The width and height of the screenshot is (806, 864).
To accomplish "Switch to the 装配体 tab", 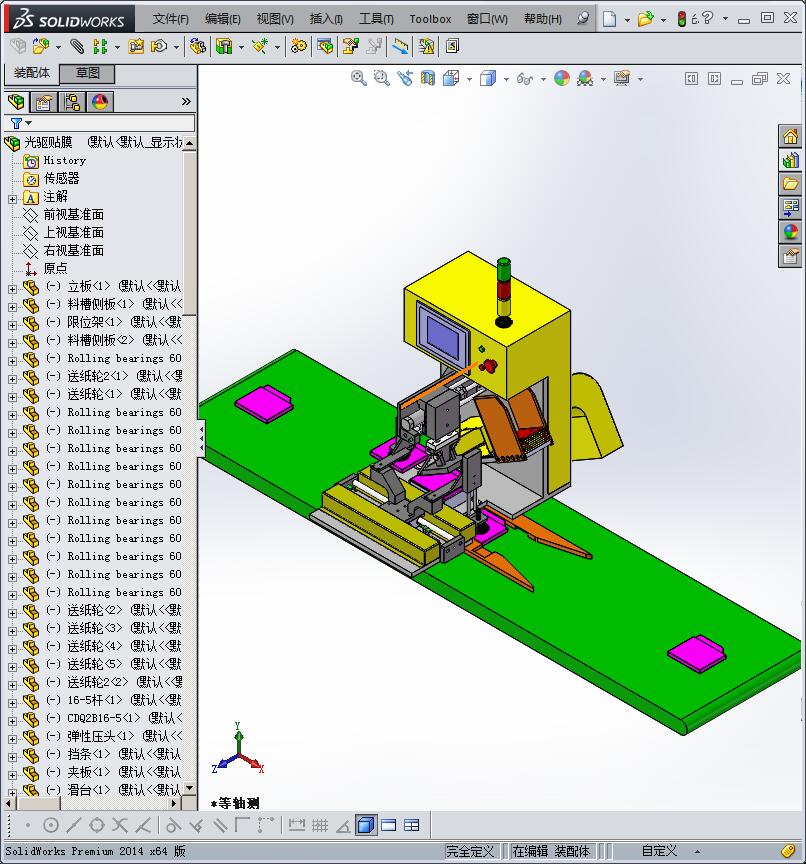I will point(31,73).
